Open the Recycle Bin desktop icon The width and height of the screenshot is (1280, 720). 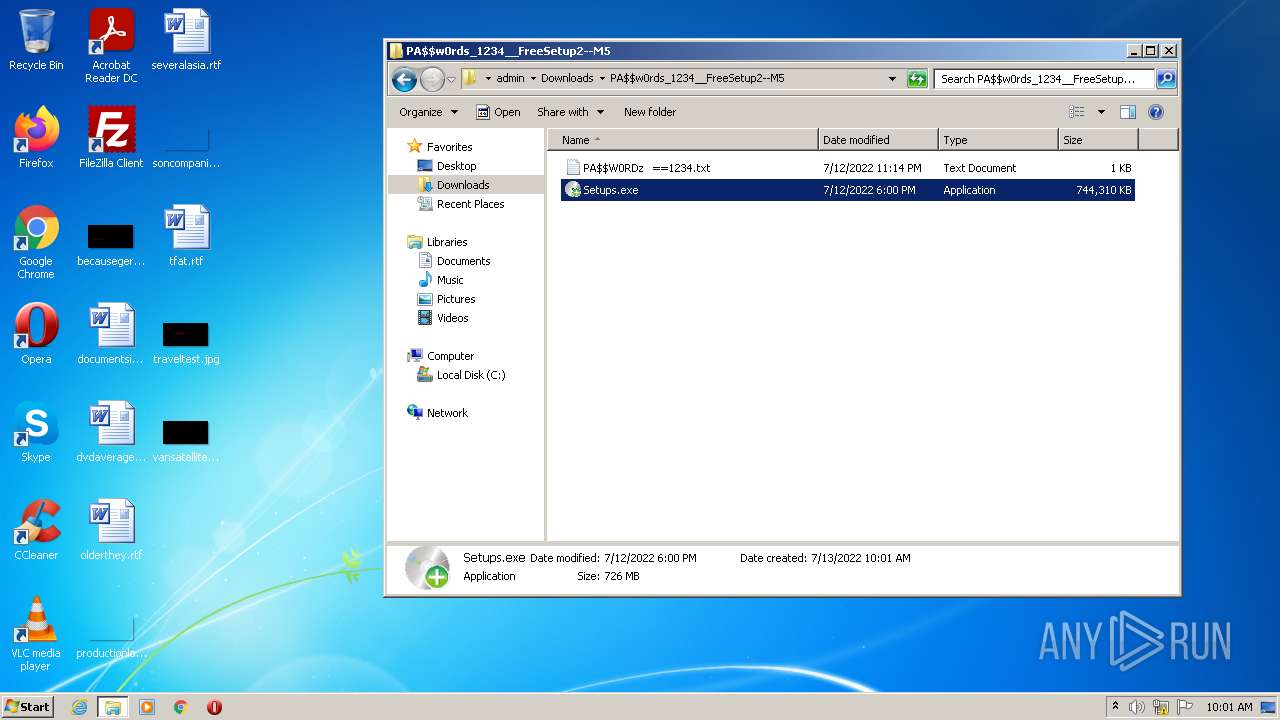(x=36, y=40)
